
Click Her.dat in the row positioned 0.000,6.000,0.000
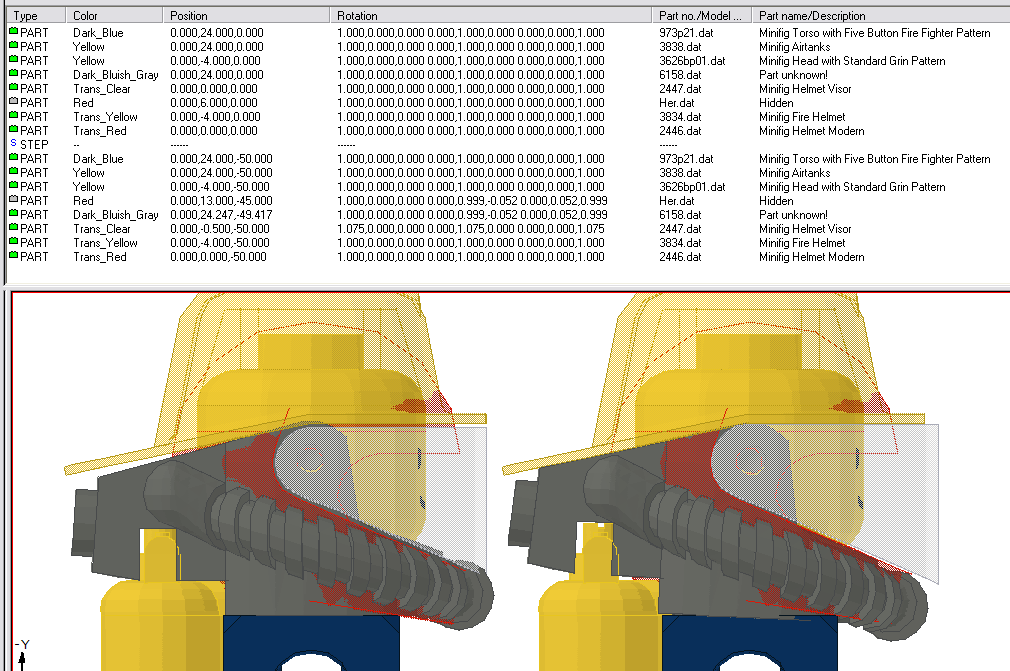(x=677, y=103)
